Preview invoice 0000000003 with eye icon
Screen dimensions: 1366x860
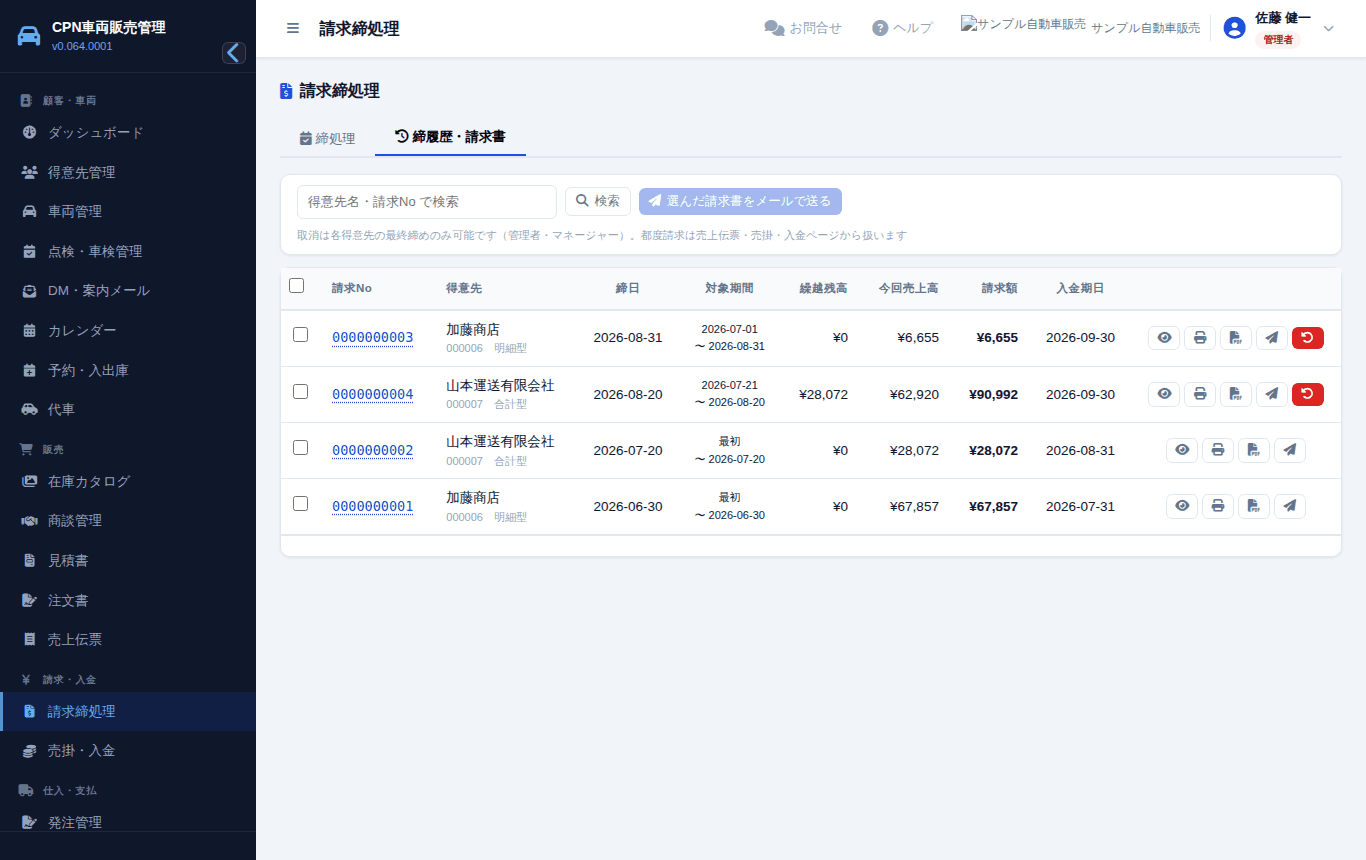1164,338
